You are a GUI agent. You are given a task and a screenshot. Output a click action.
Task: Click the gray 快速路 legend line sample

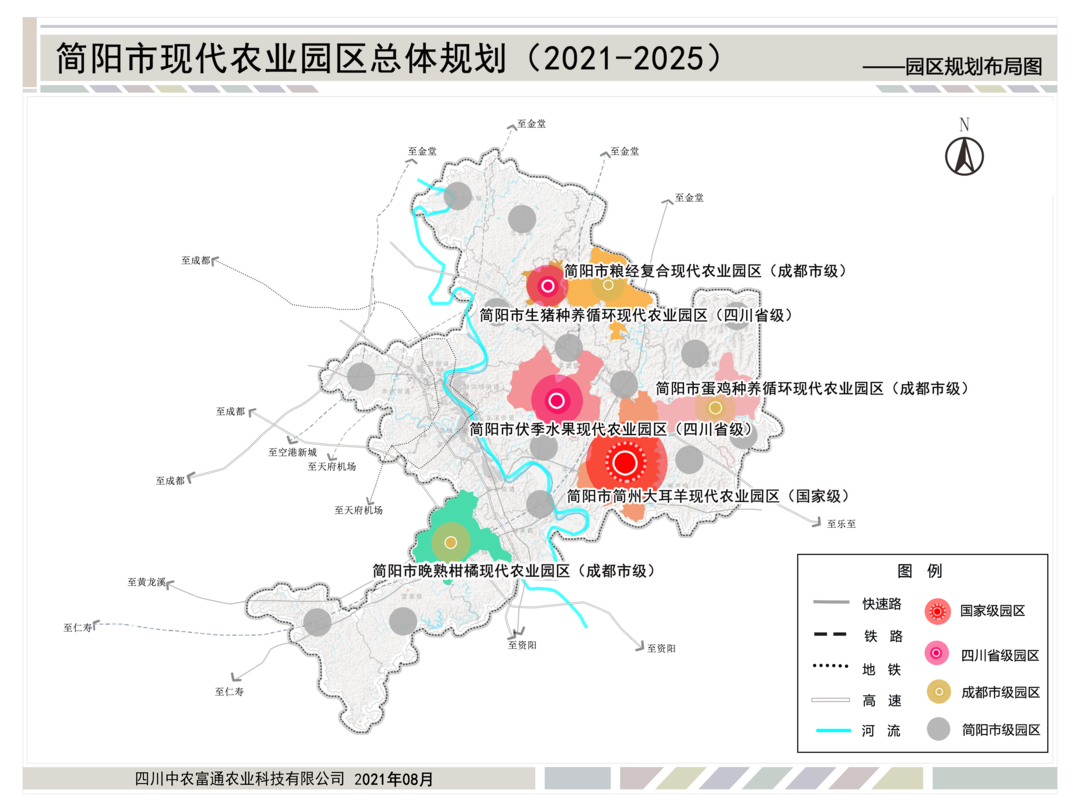(x=831, y=603)
